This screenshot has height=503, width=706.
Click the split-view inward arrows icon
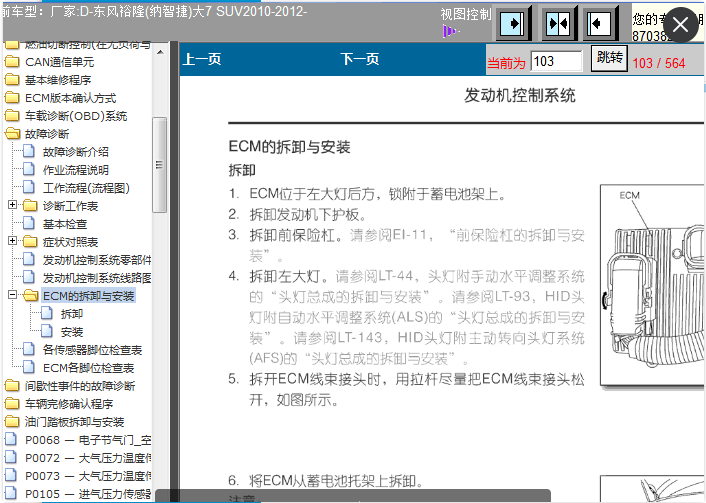click(x=557, y=23)
